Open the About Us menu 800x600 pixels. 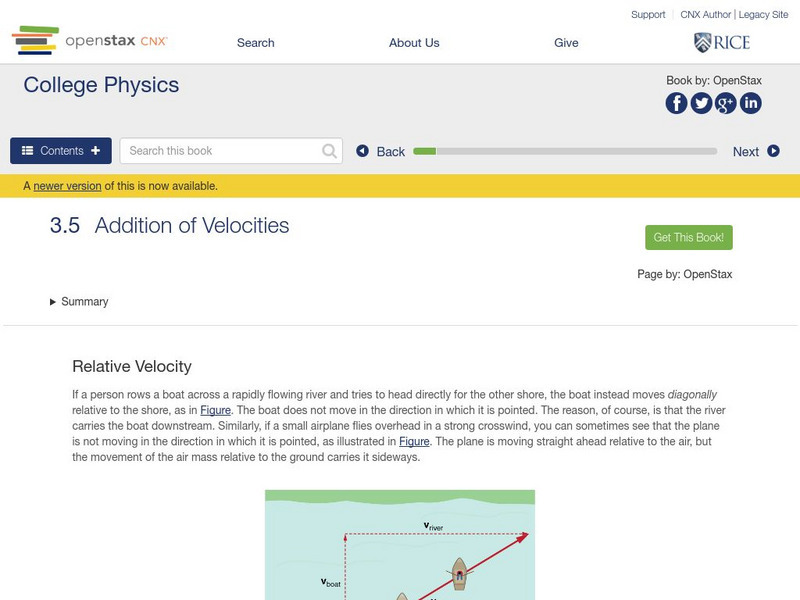(x=414, y=43)
